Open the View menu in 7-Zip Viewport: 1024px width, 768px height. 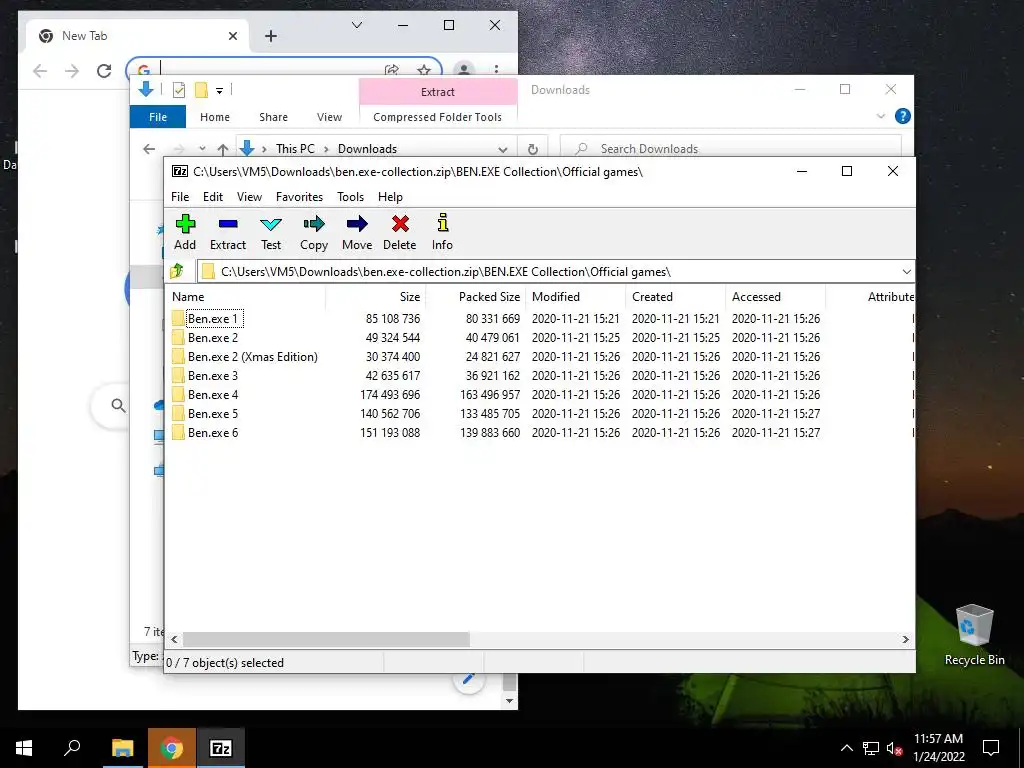(x=249, y=197)
